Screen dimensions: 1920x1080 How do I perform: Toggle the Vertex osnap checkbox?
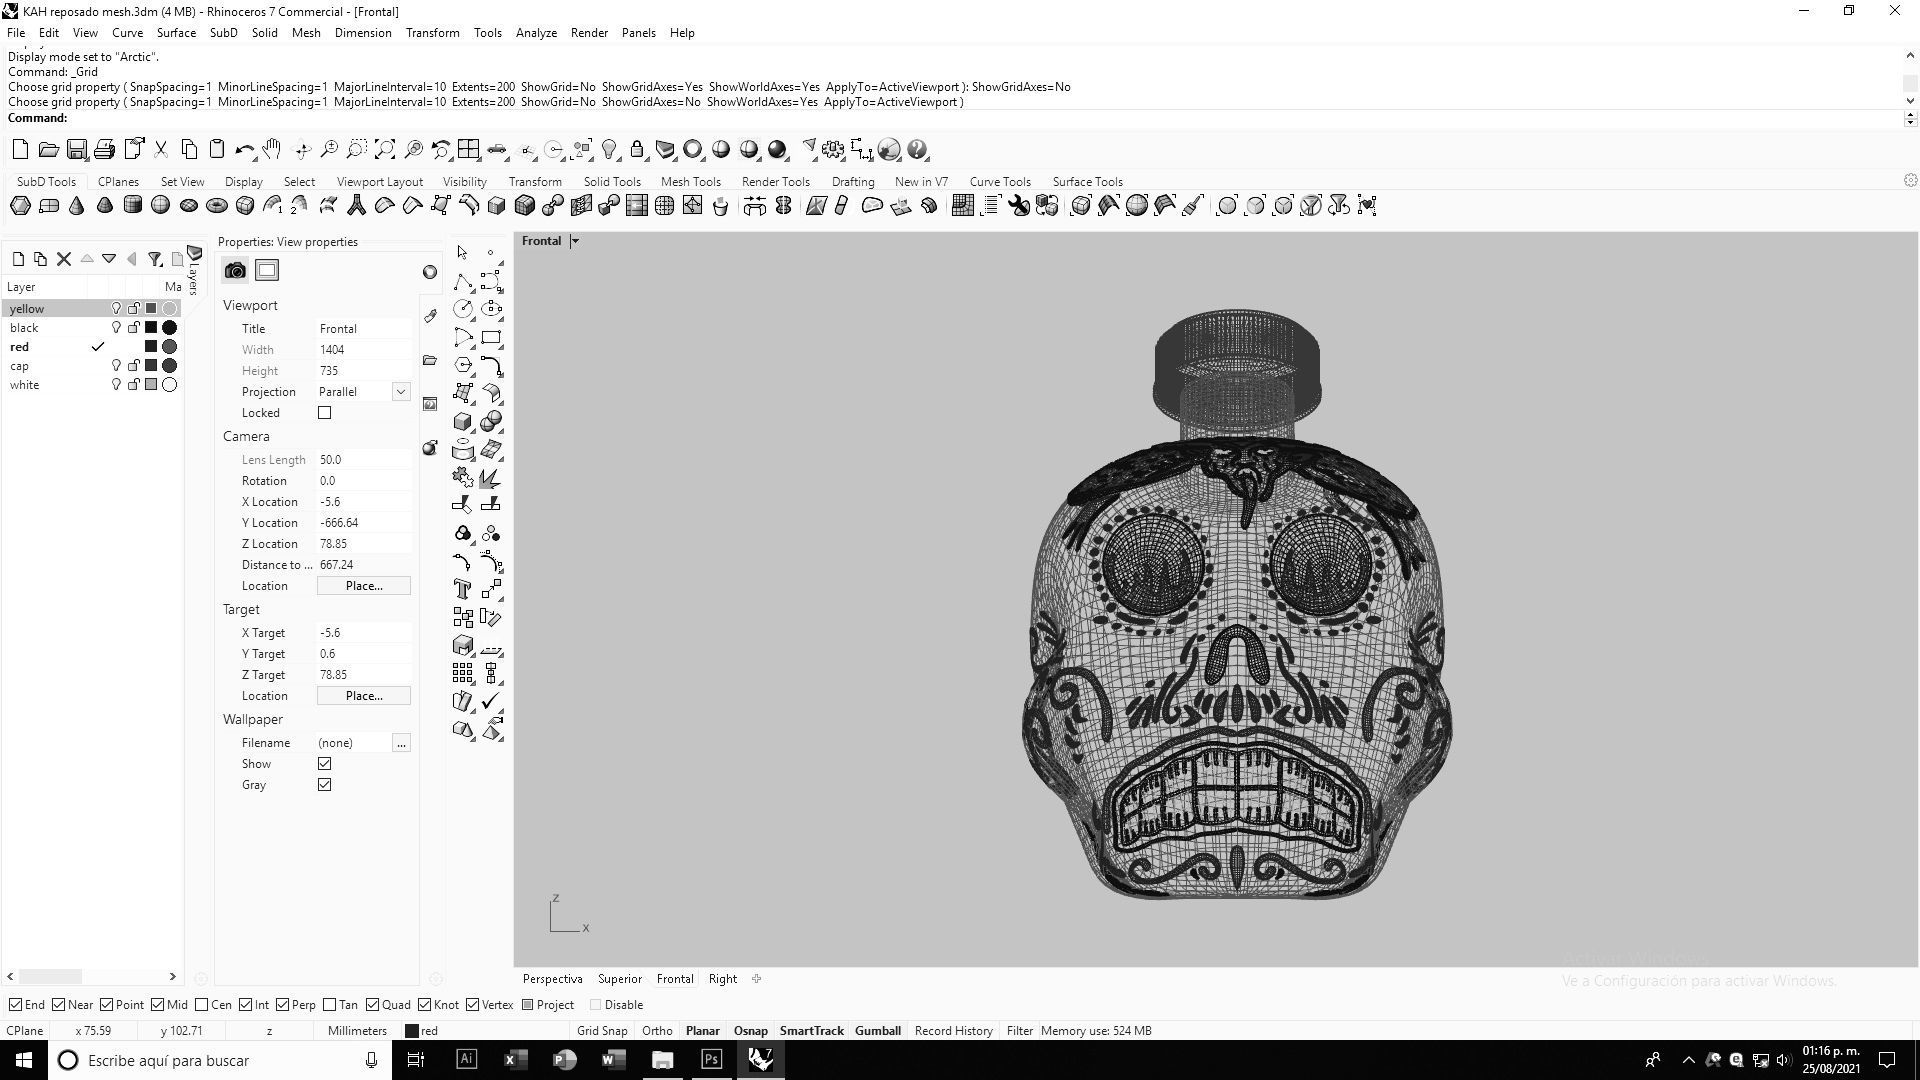click(472, 1005)
